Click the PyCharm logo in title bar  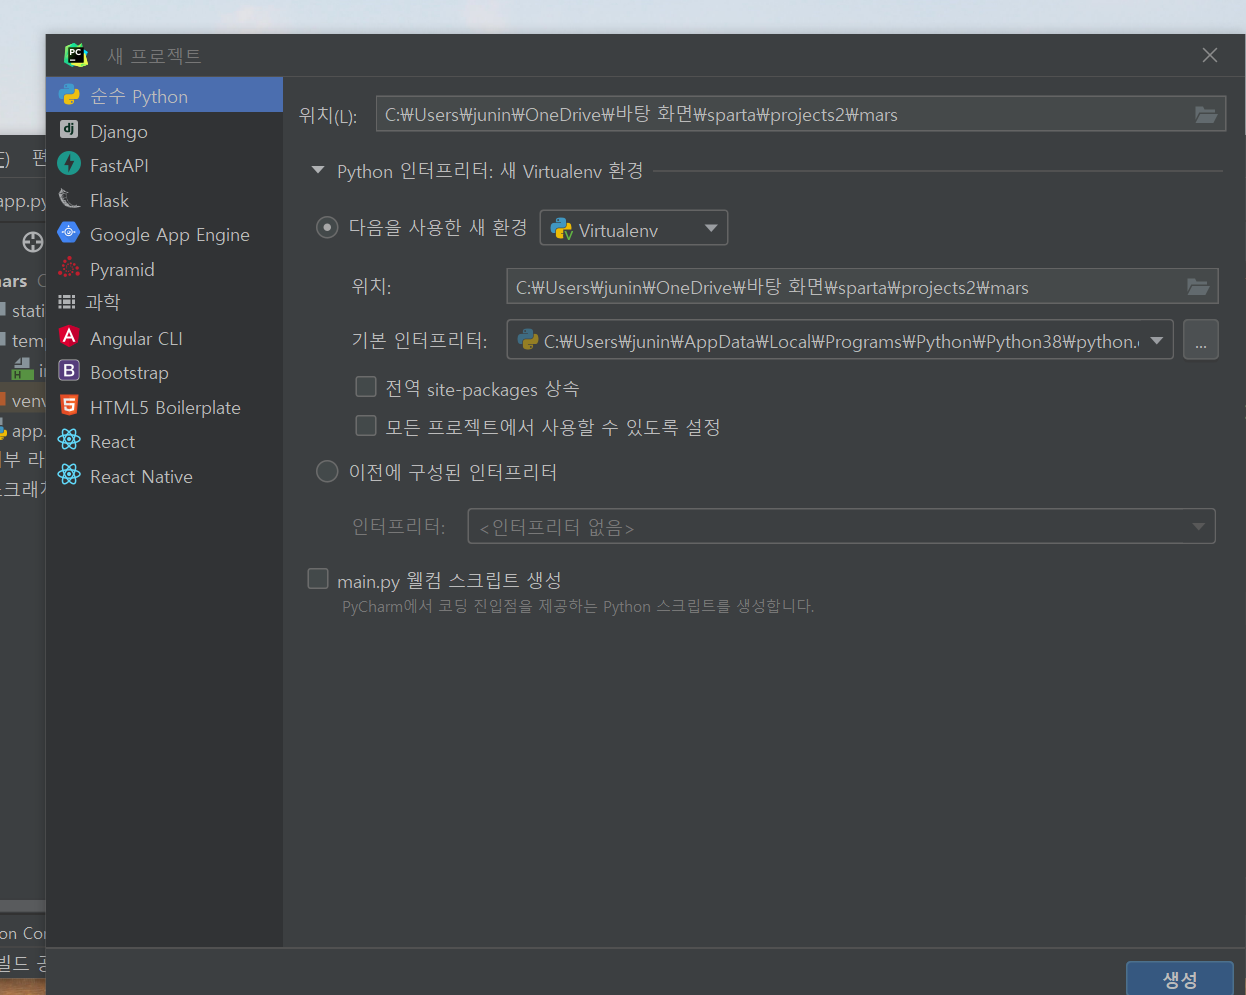point(76,55)
